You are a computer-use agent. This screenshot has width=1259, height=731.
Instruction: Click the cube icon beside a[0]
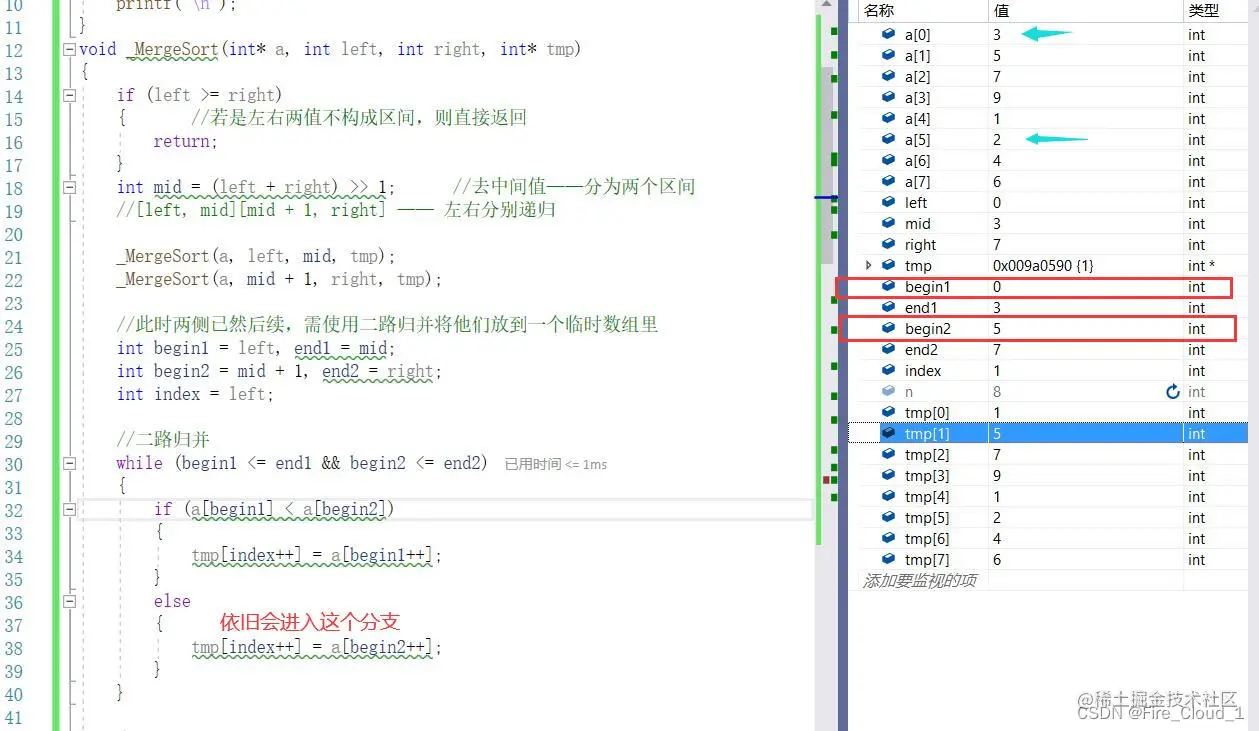pyautogui.click(x=888, y=34)
